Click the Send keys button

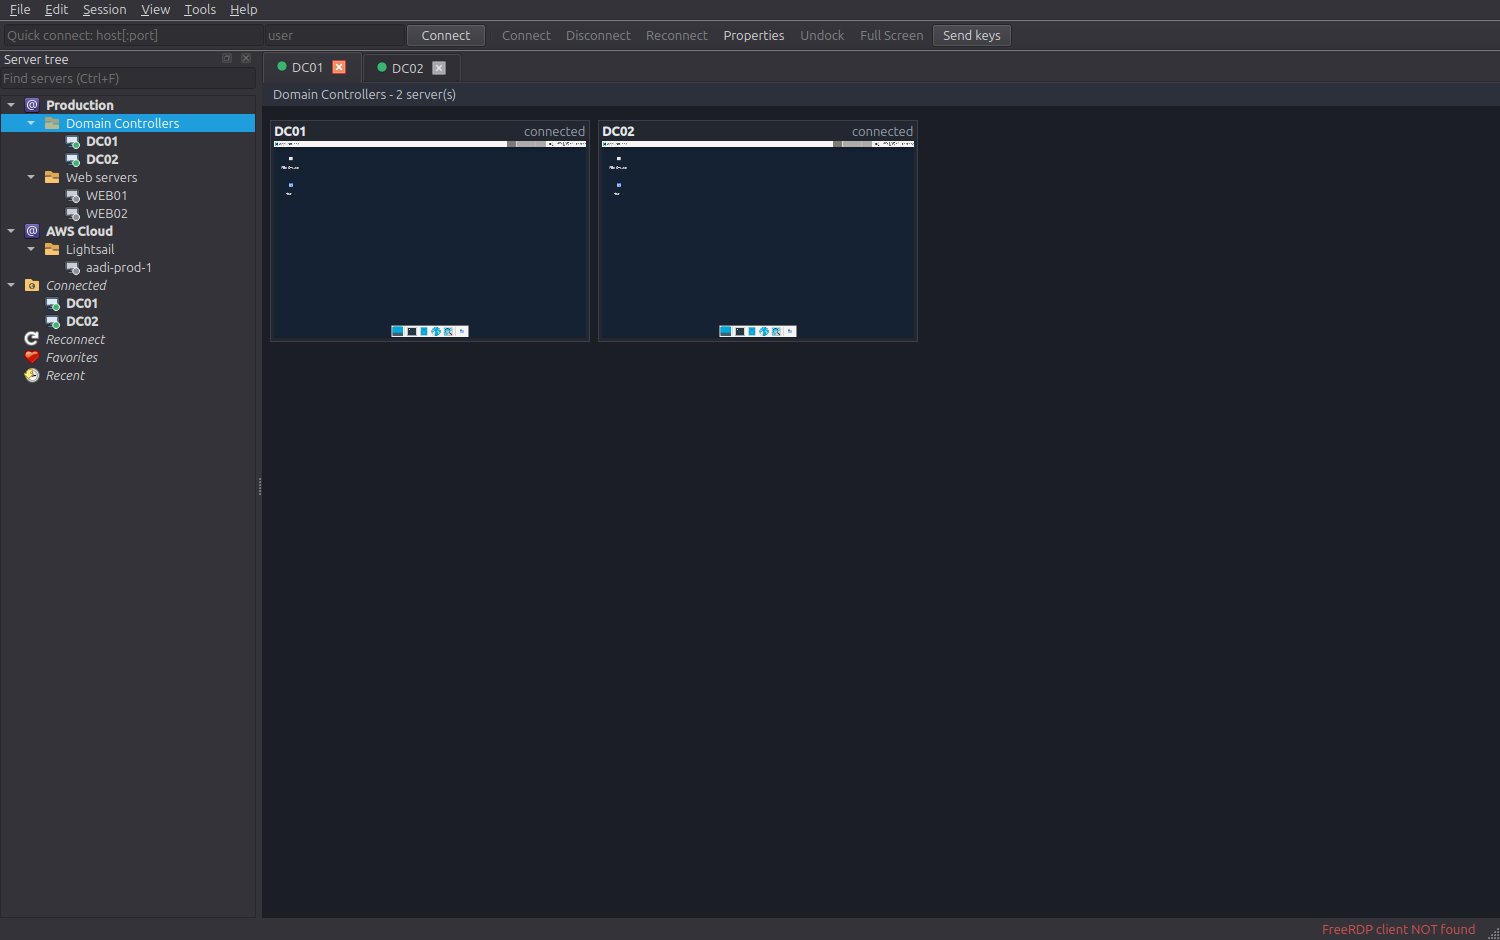(972, 35)
